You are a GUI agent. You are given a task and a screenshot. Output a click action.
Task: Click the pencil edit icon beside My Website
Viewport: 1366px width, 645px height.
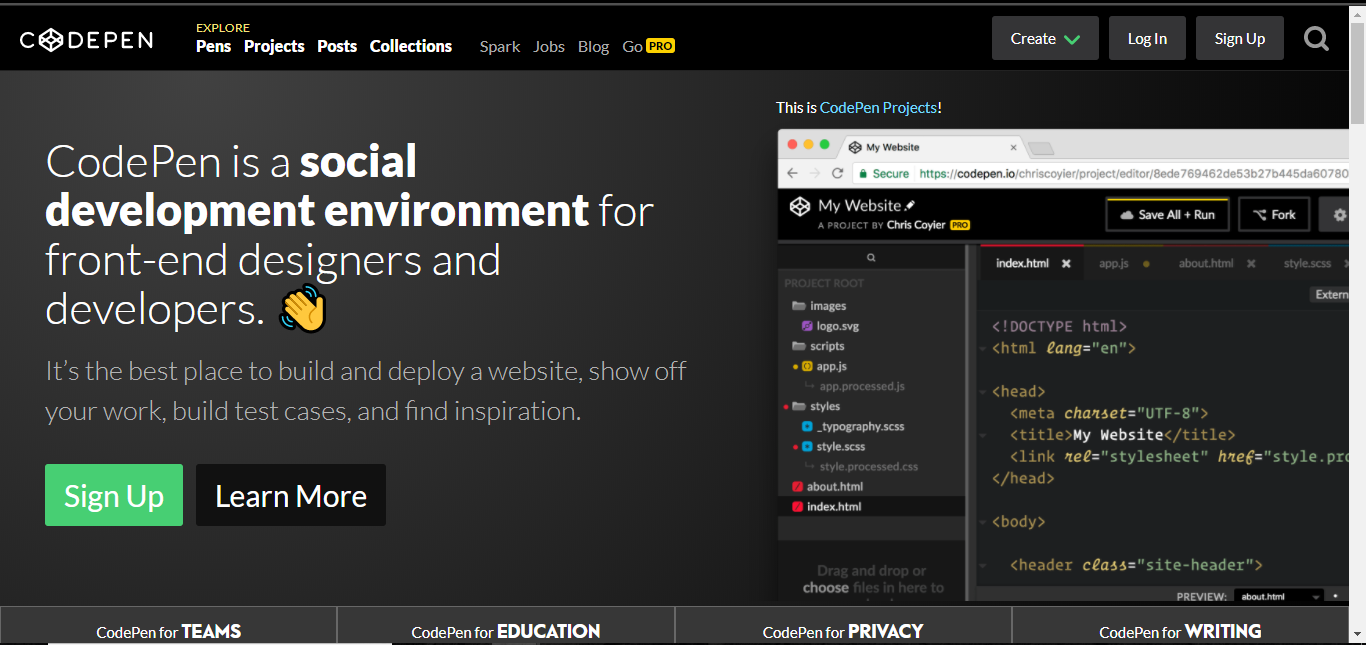point(910,205)
